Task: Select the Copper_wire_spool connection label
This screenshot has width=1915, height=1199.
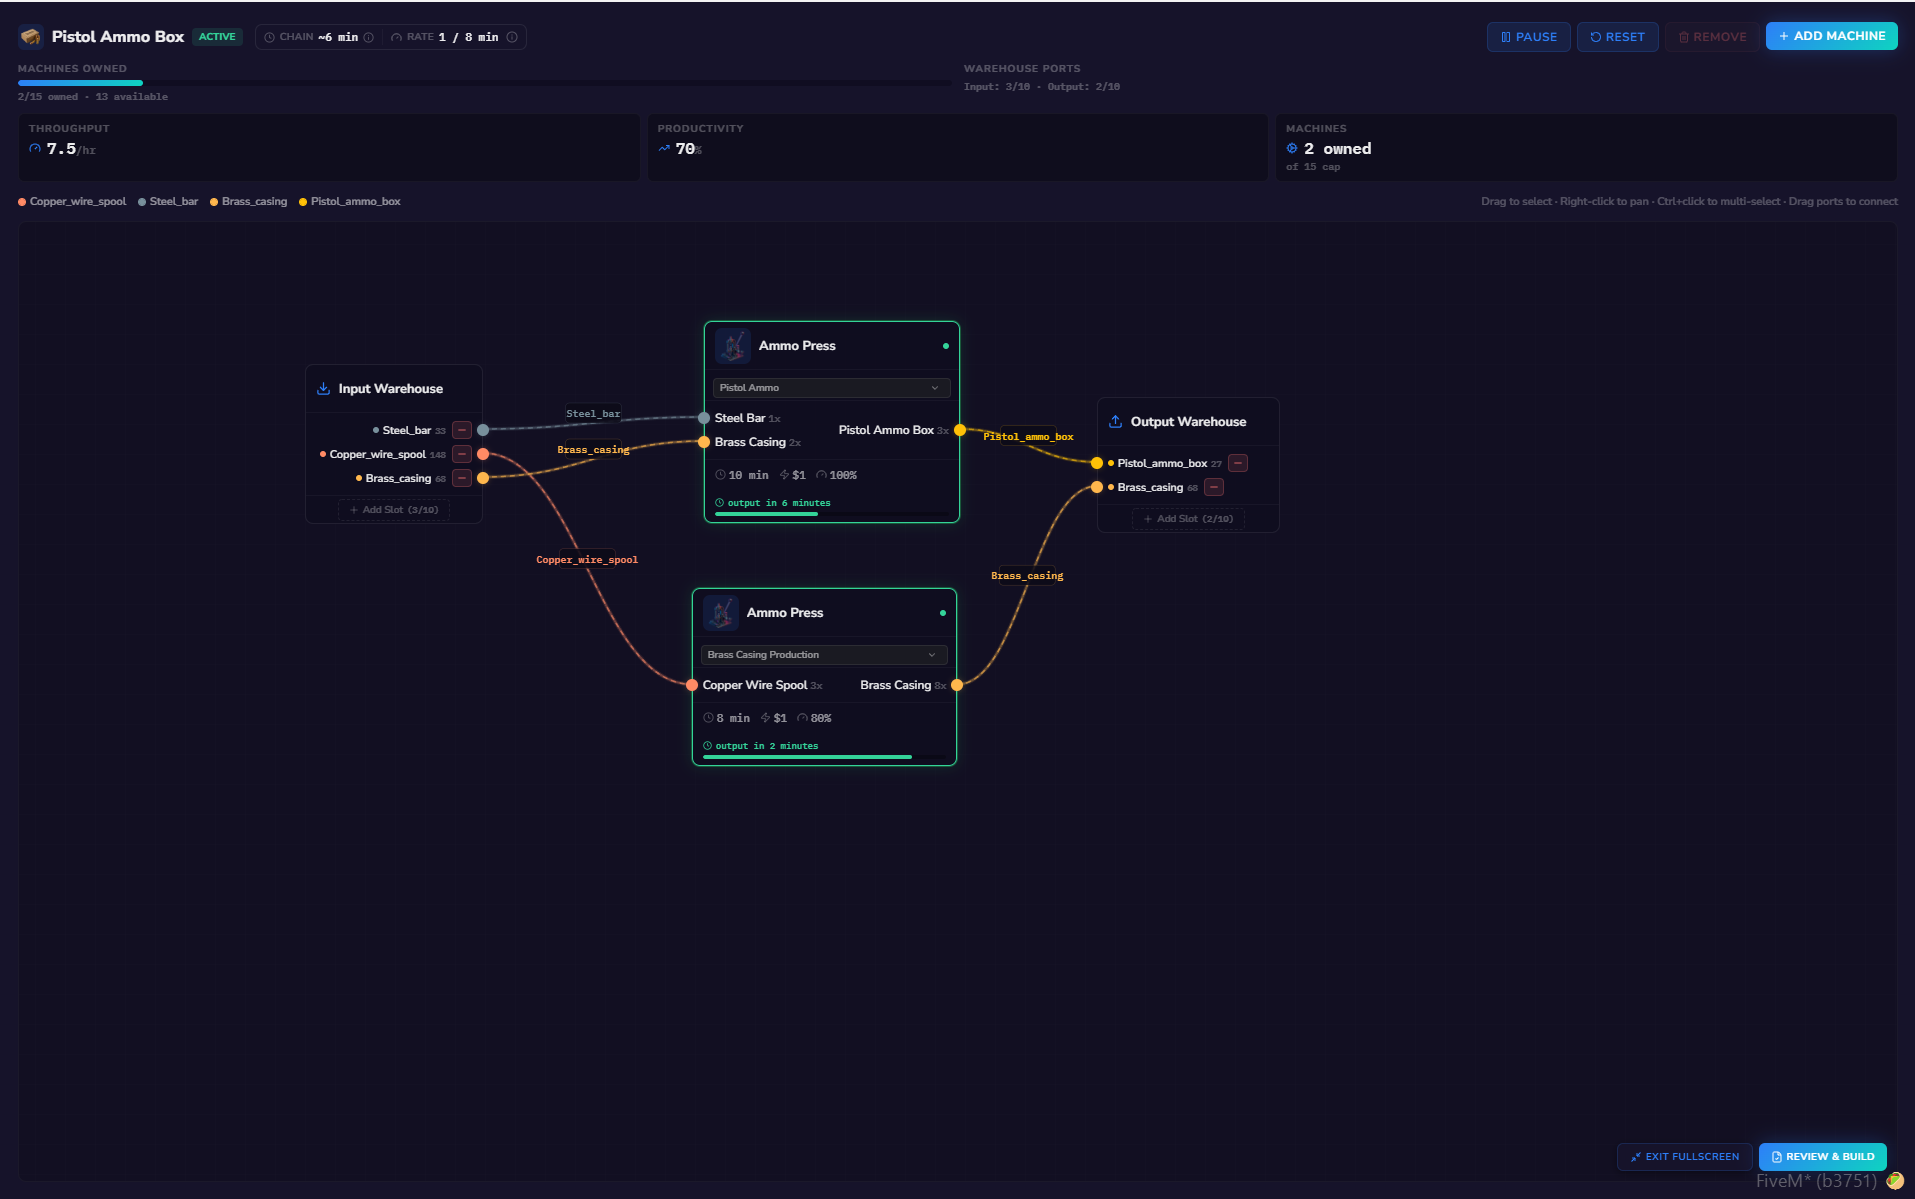Action: (x=587, y=560)
